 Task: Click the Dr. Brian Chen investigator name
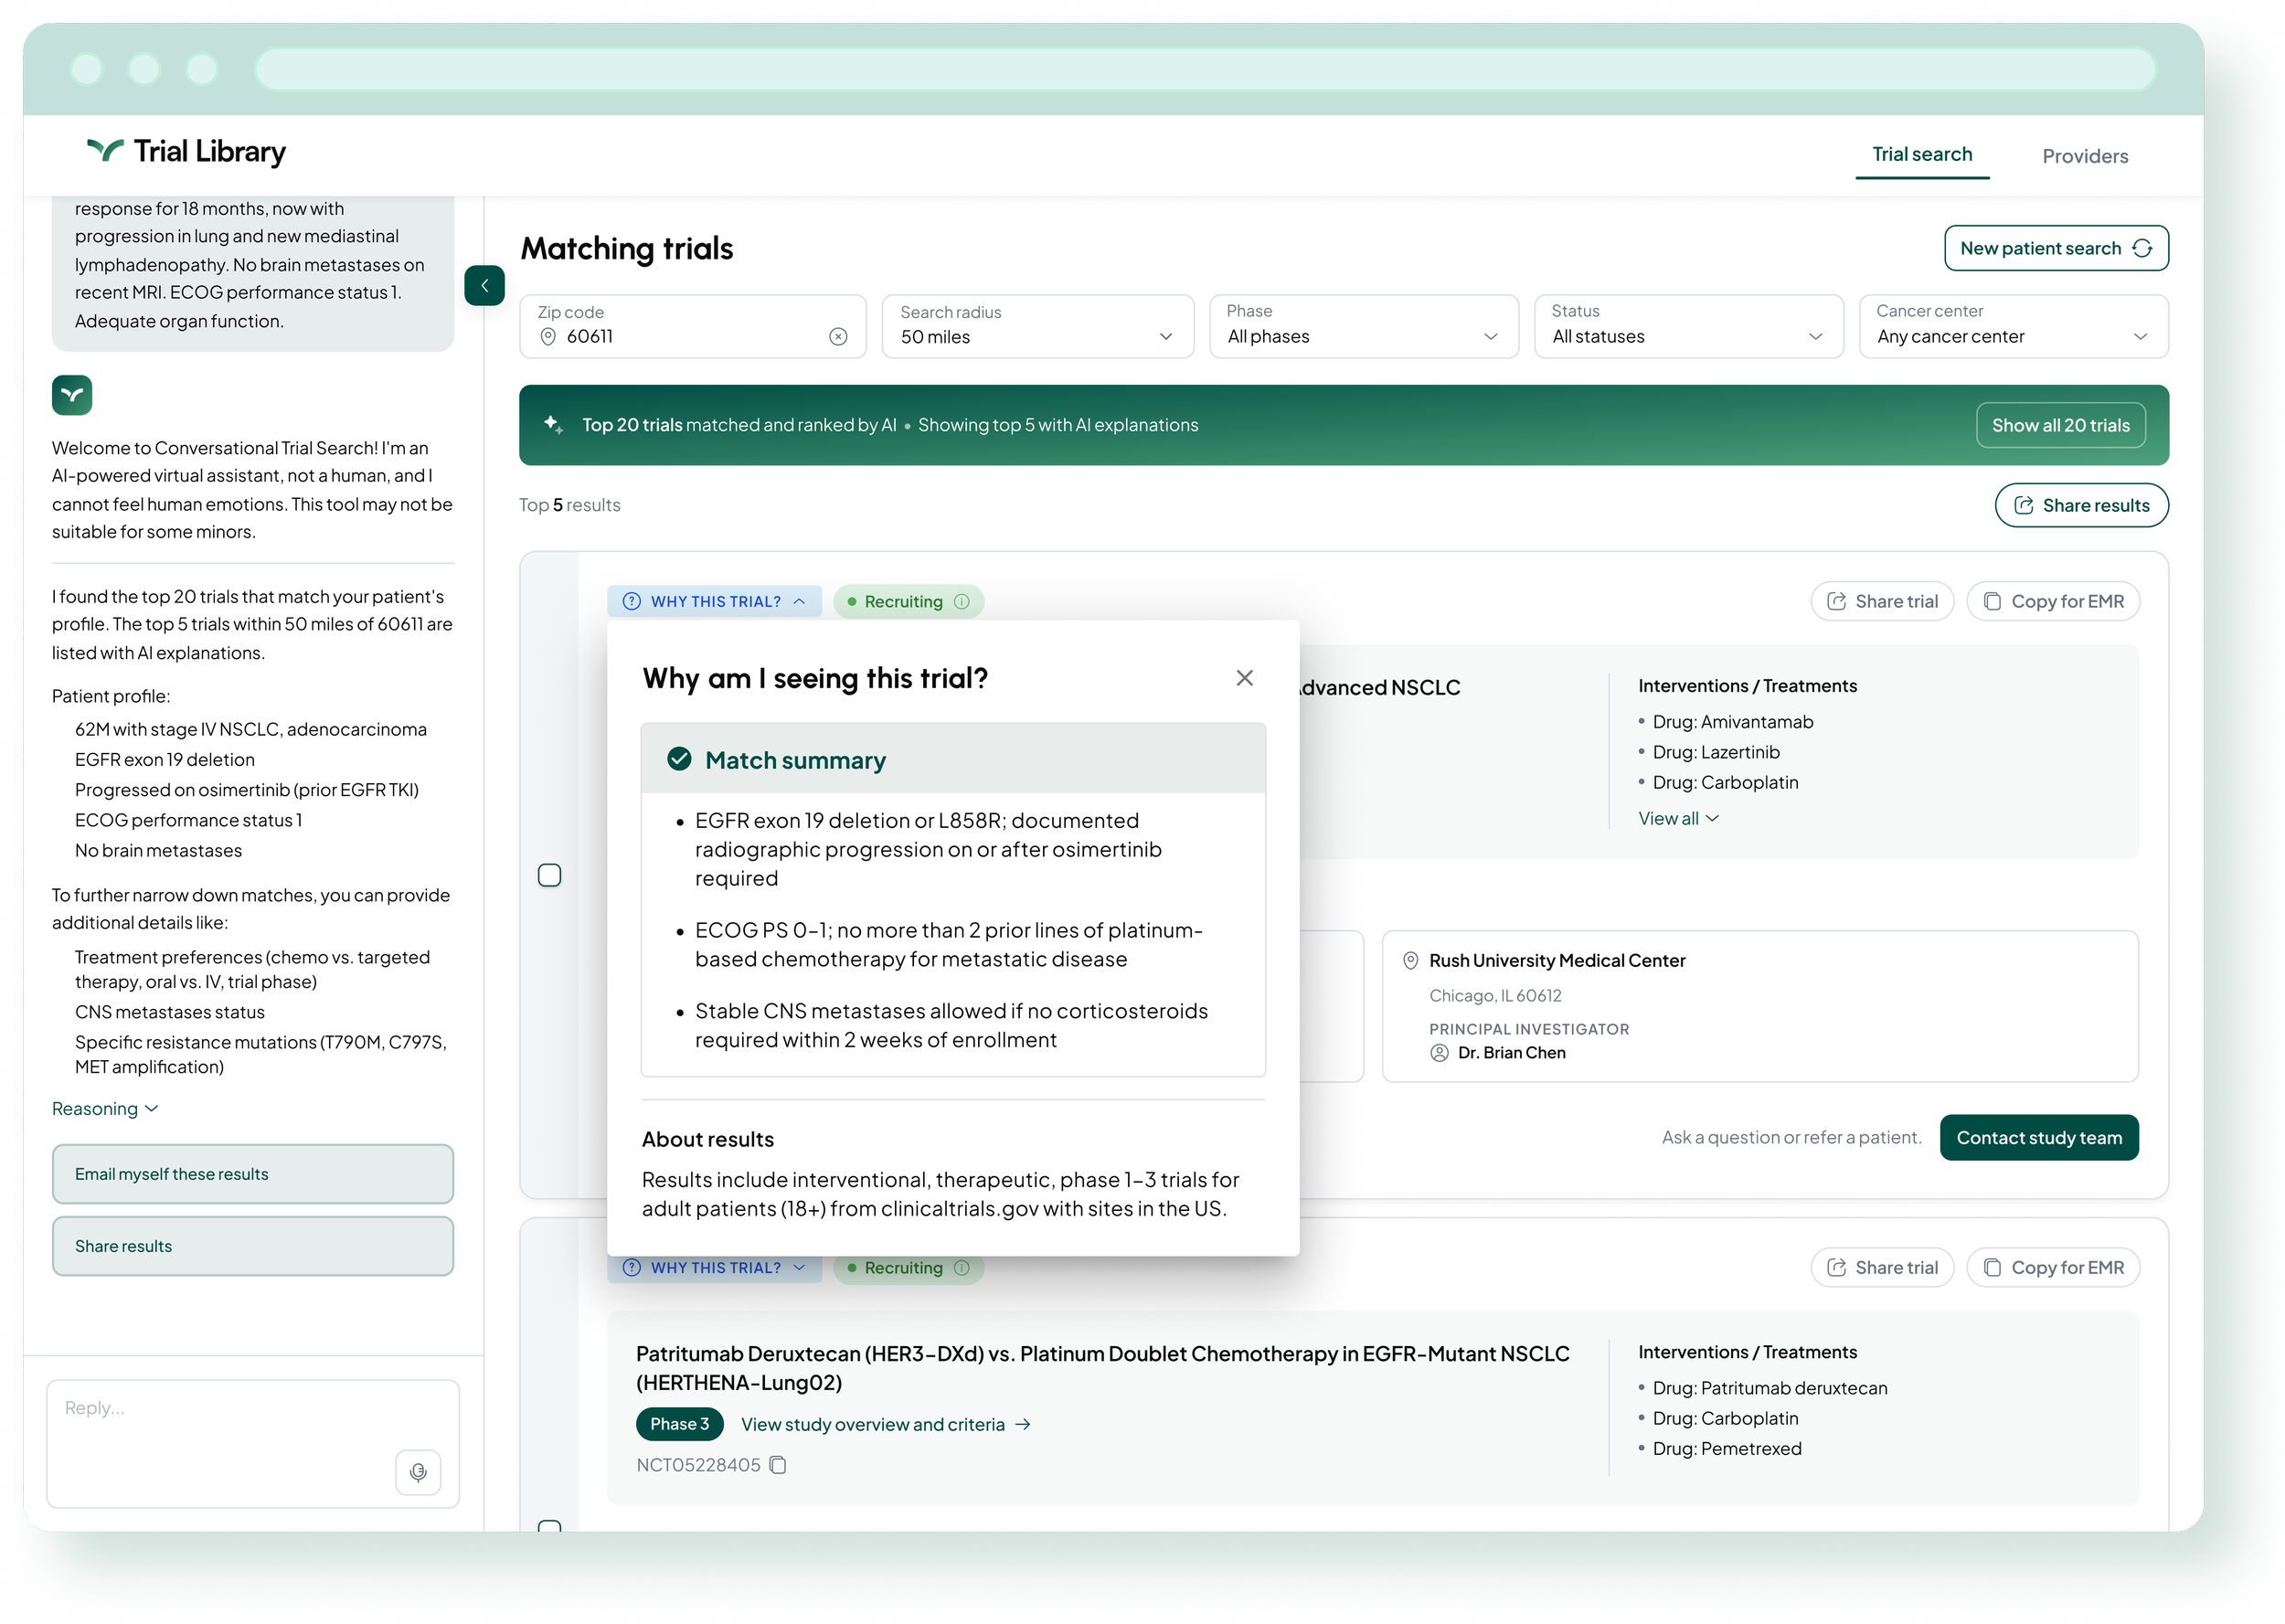(x=1511, y=1052)
